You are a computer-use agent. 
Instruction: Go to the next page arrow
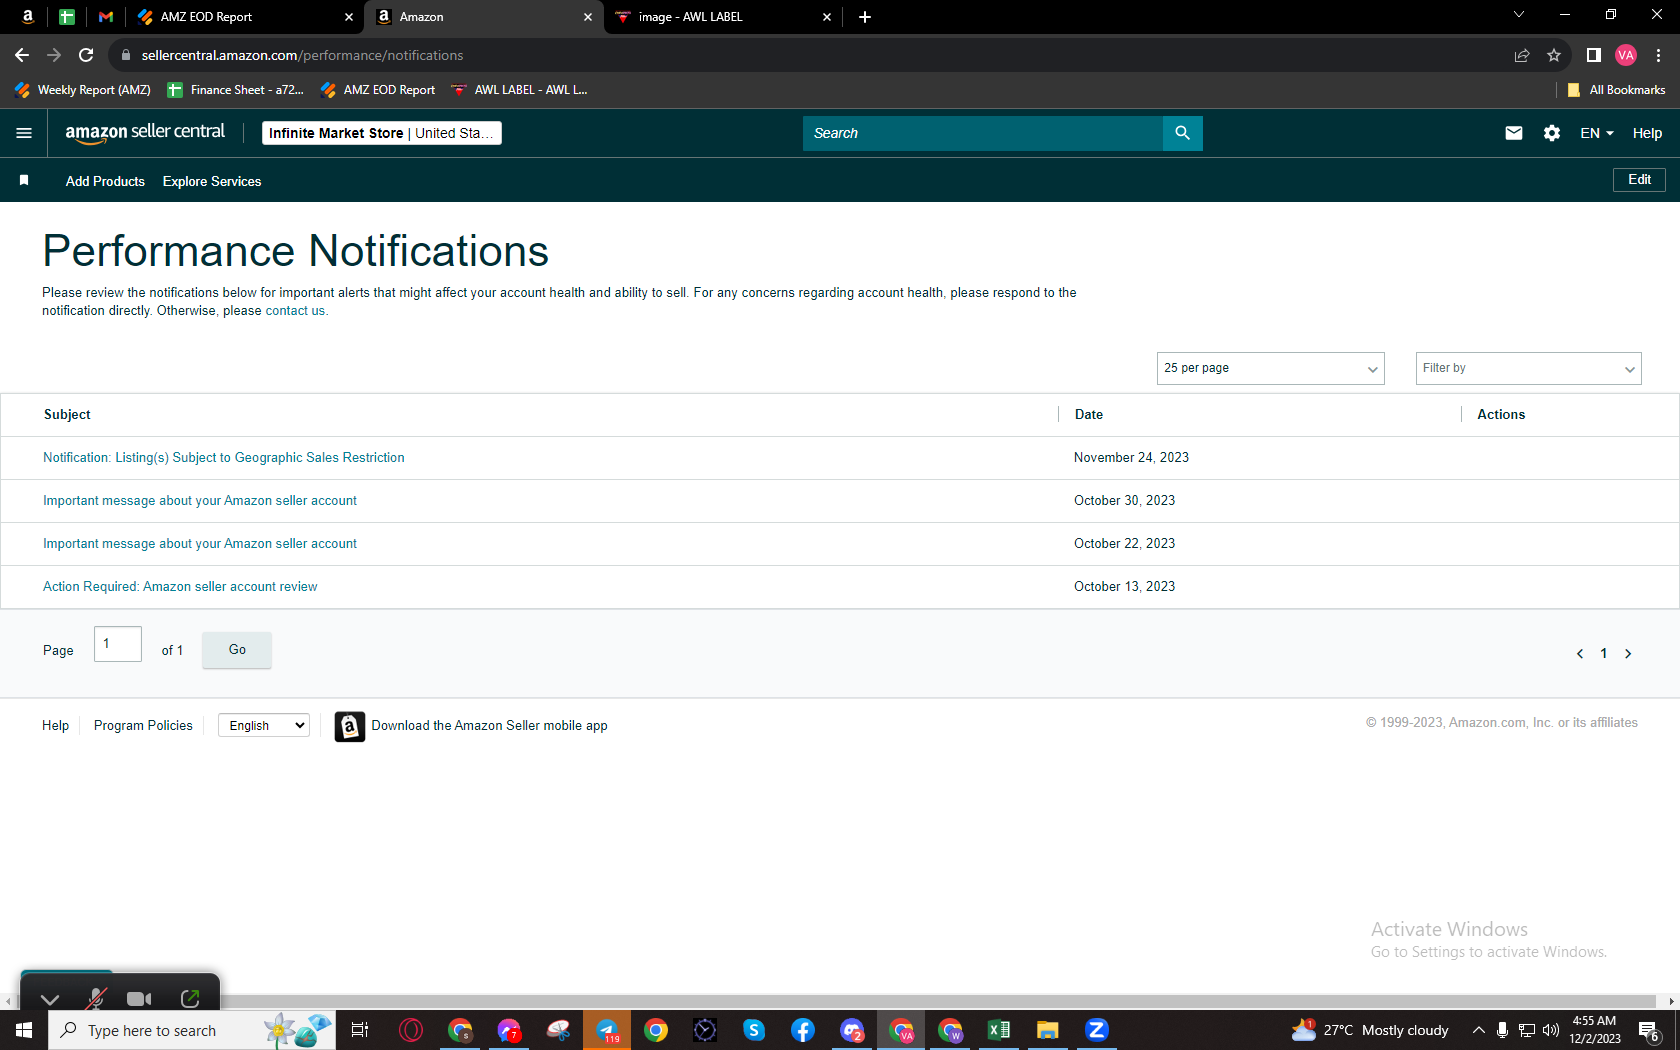click(x=1628, y=654)
